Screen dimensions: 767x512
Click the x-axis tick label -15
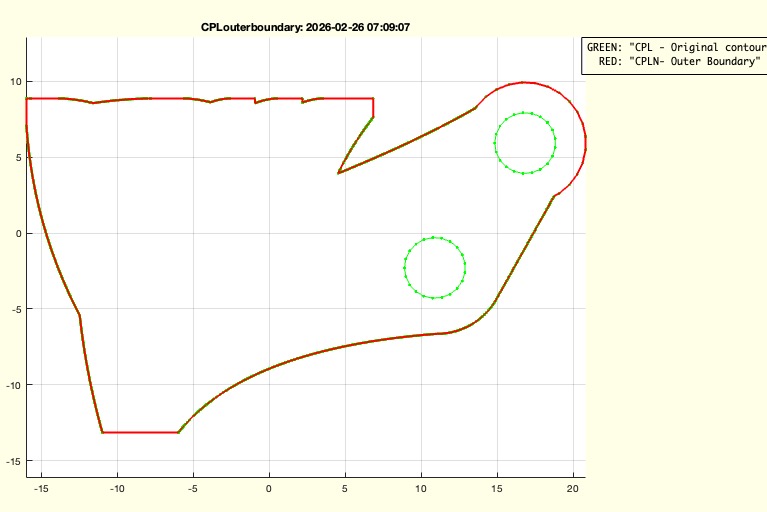(x=41, y=489)
